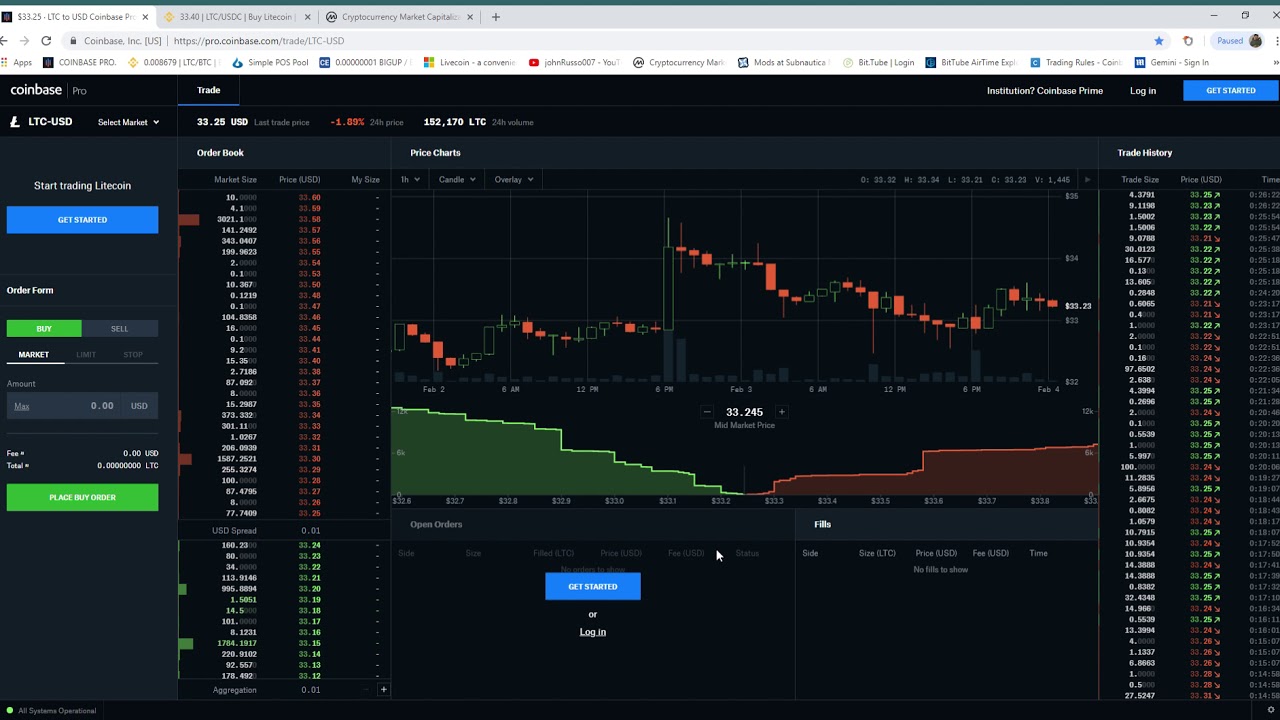
Task: Click the Trade History header
Action: pyautogui.click(x=1145, y=153)
